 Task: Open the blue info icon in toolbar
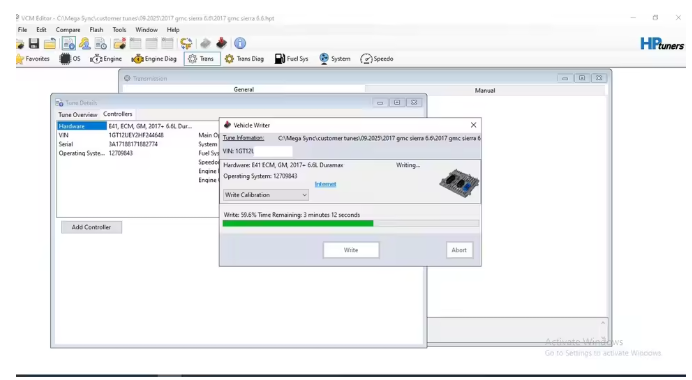point(240,43)
